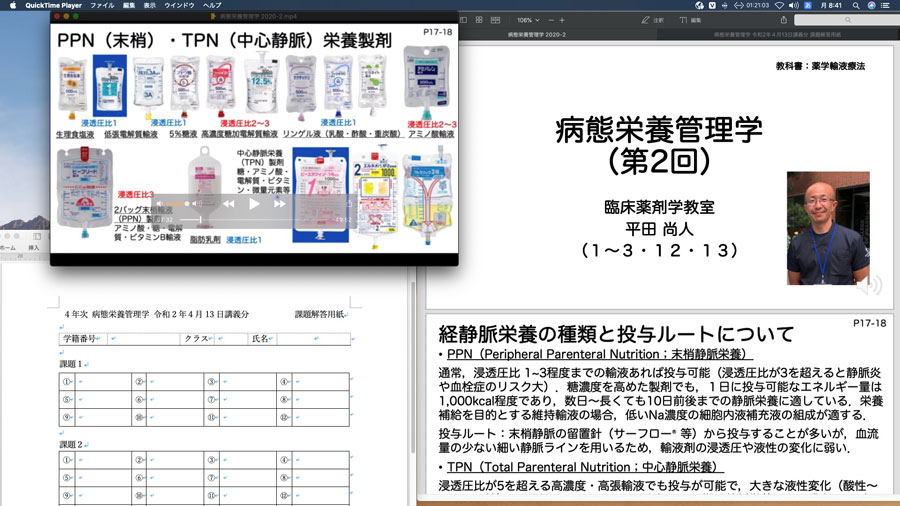Switch PDF viewer to thumbnail grid view
The width and height of the screenshot is (900, 506).
[x=479, y=20]
